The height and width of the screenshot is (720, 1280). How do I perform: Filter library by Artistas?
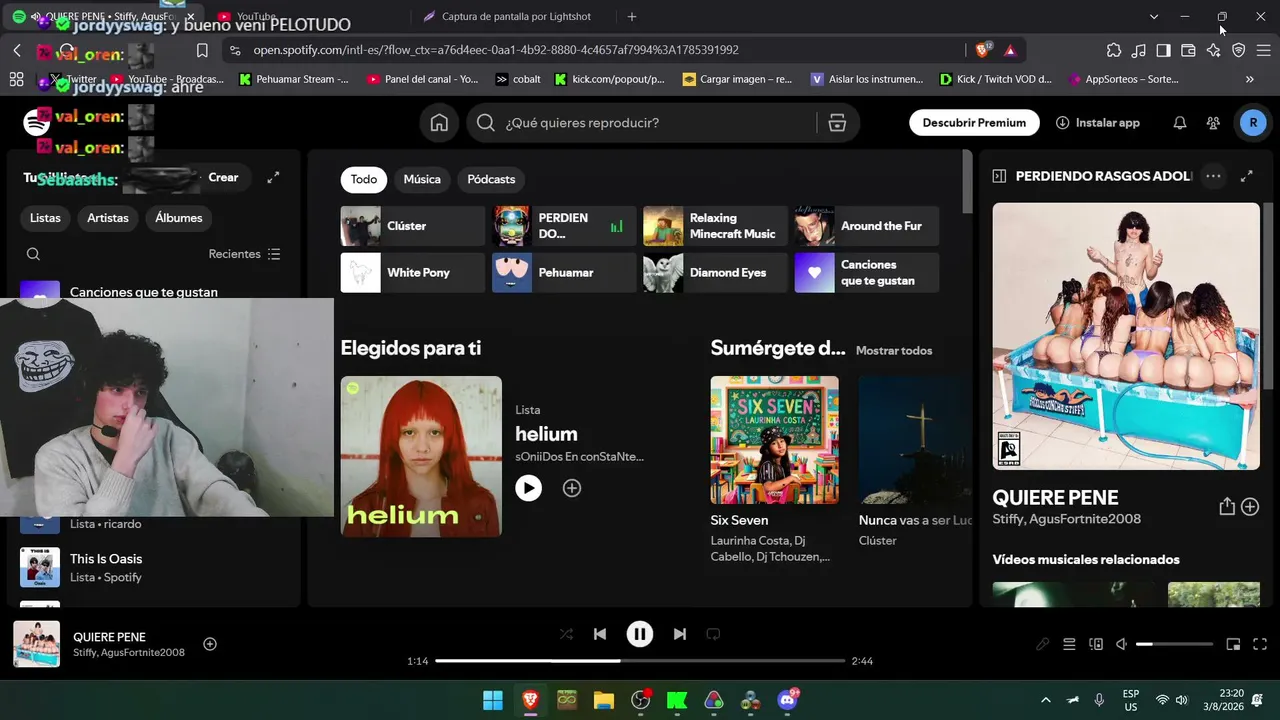click(x=108, y=218)
